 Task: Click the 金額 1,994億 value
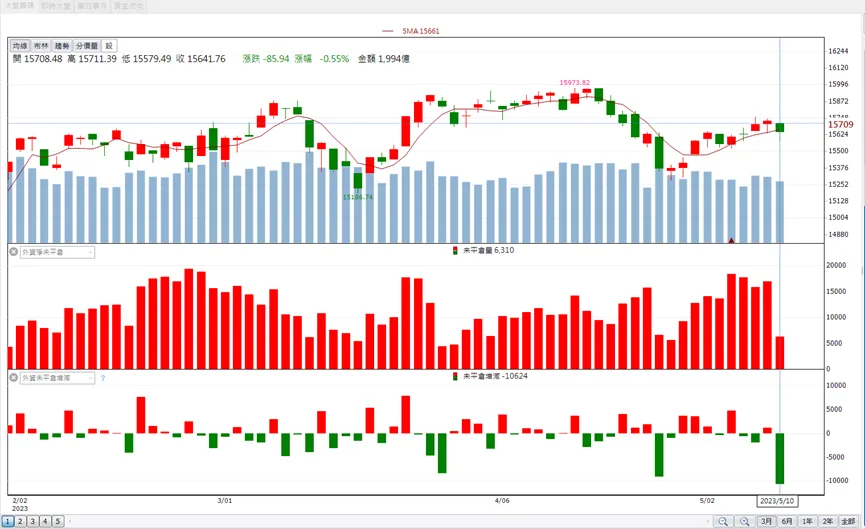pos(384,58)
